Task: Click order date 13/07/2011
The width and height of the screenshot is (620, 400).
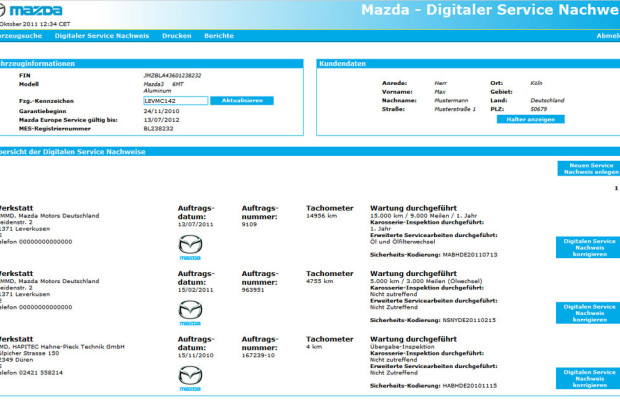Action: tap(195, 224)
